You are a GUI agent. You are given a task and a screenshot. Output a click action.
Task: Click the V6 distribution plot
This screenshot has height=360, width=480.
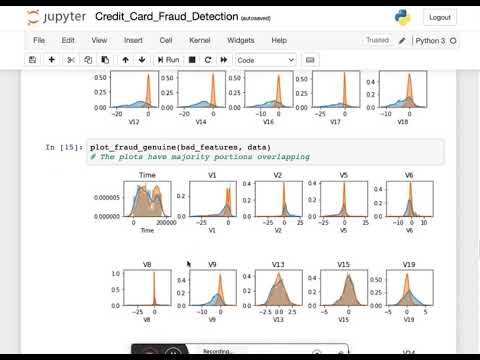pos(410,199)
